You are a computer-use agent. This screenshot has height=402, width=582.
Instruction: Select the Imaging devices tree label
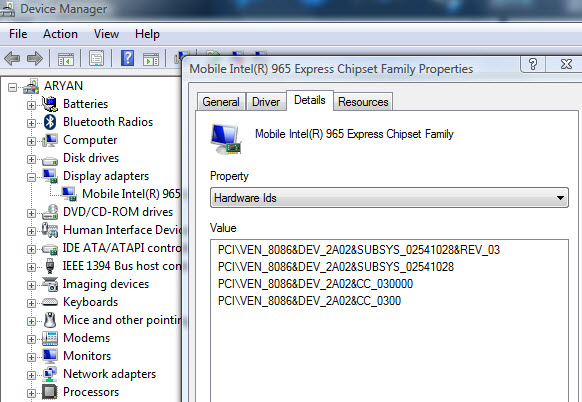coord(106,284)
